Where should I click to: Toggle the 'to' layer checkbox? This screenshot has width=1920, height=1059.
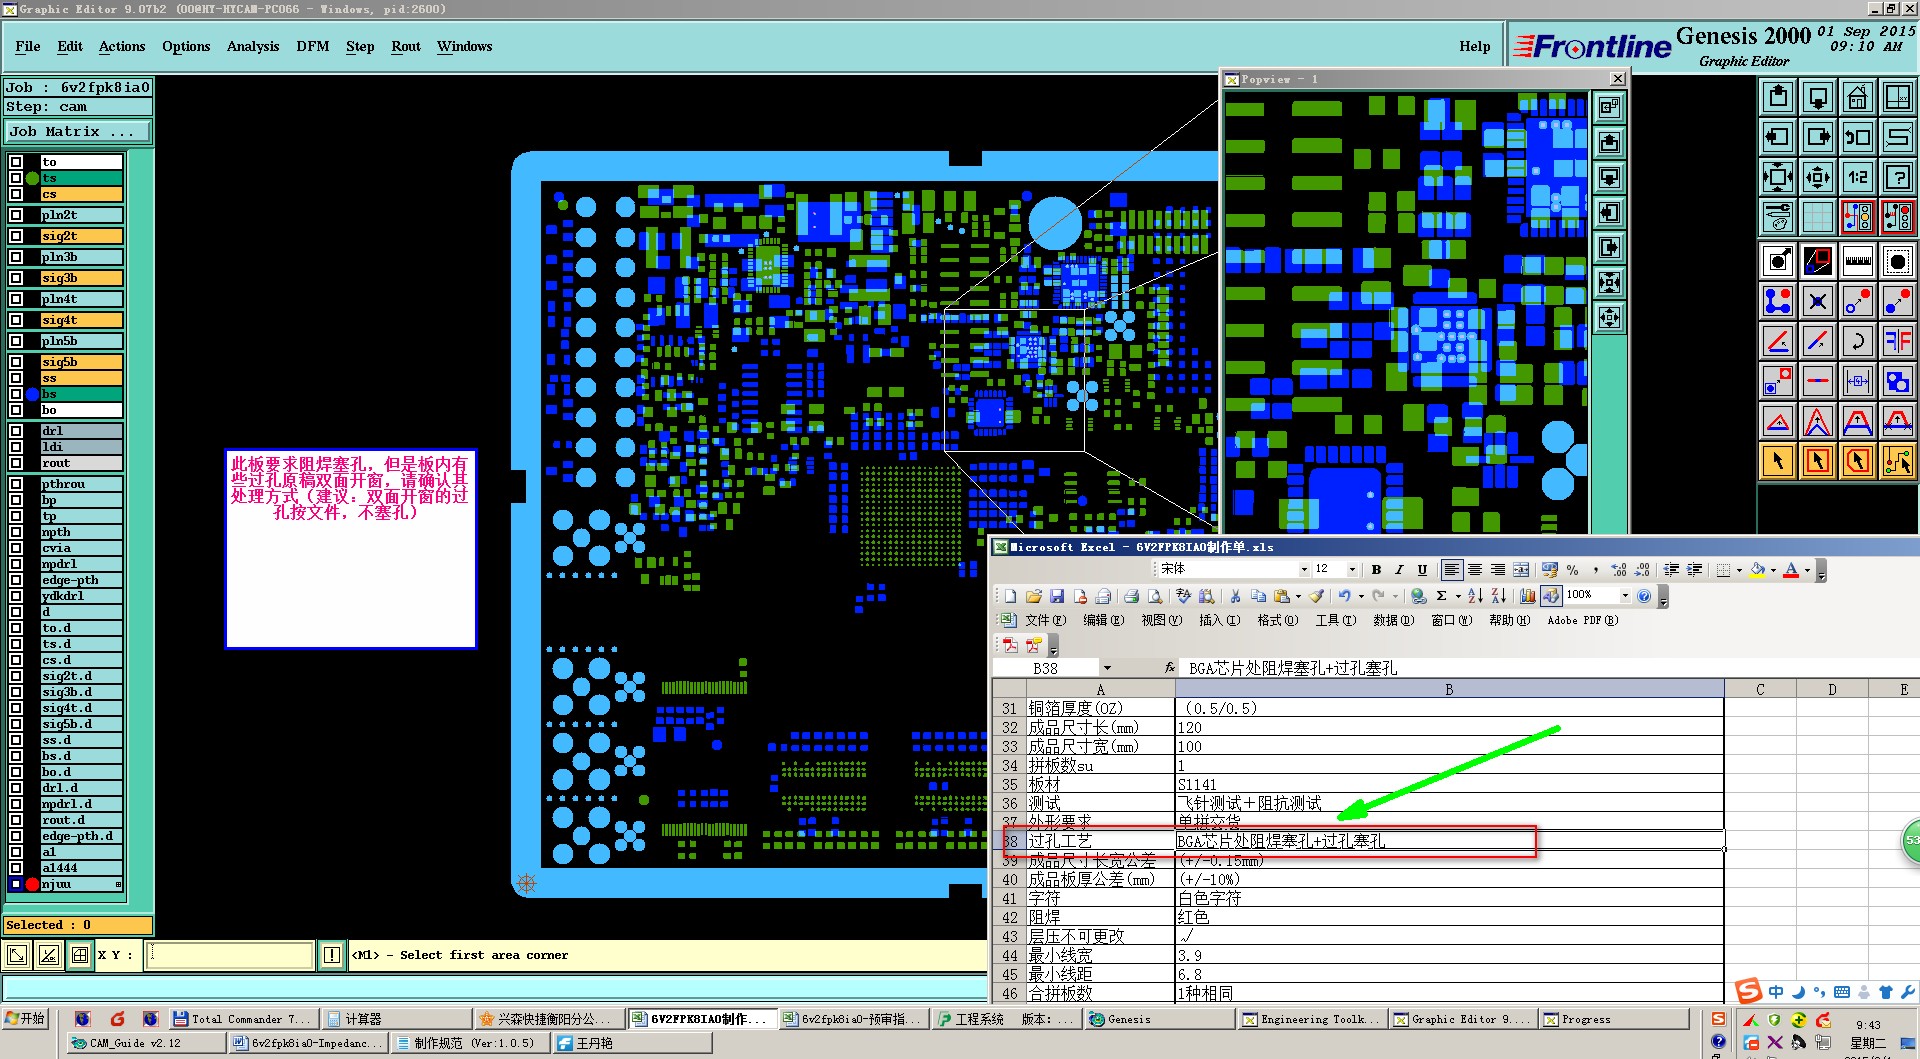pos(16,162)
